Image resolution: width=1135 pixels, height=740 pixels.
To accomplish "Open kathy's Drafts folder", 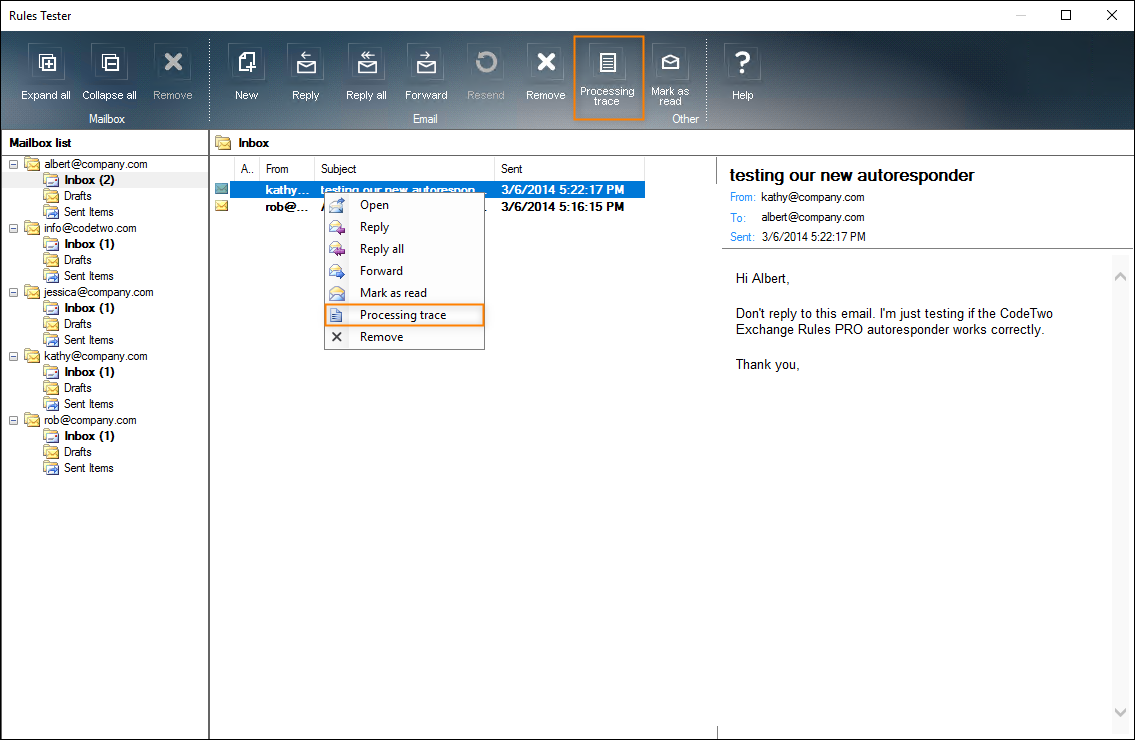I will [77, 388].
